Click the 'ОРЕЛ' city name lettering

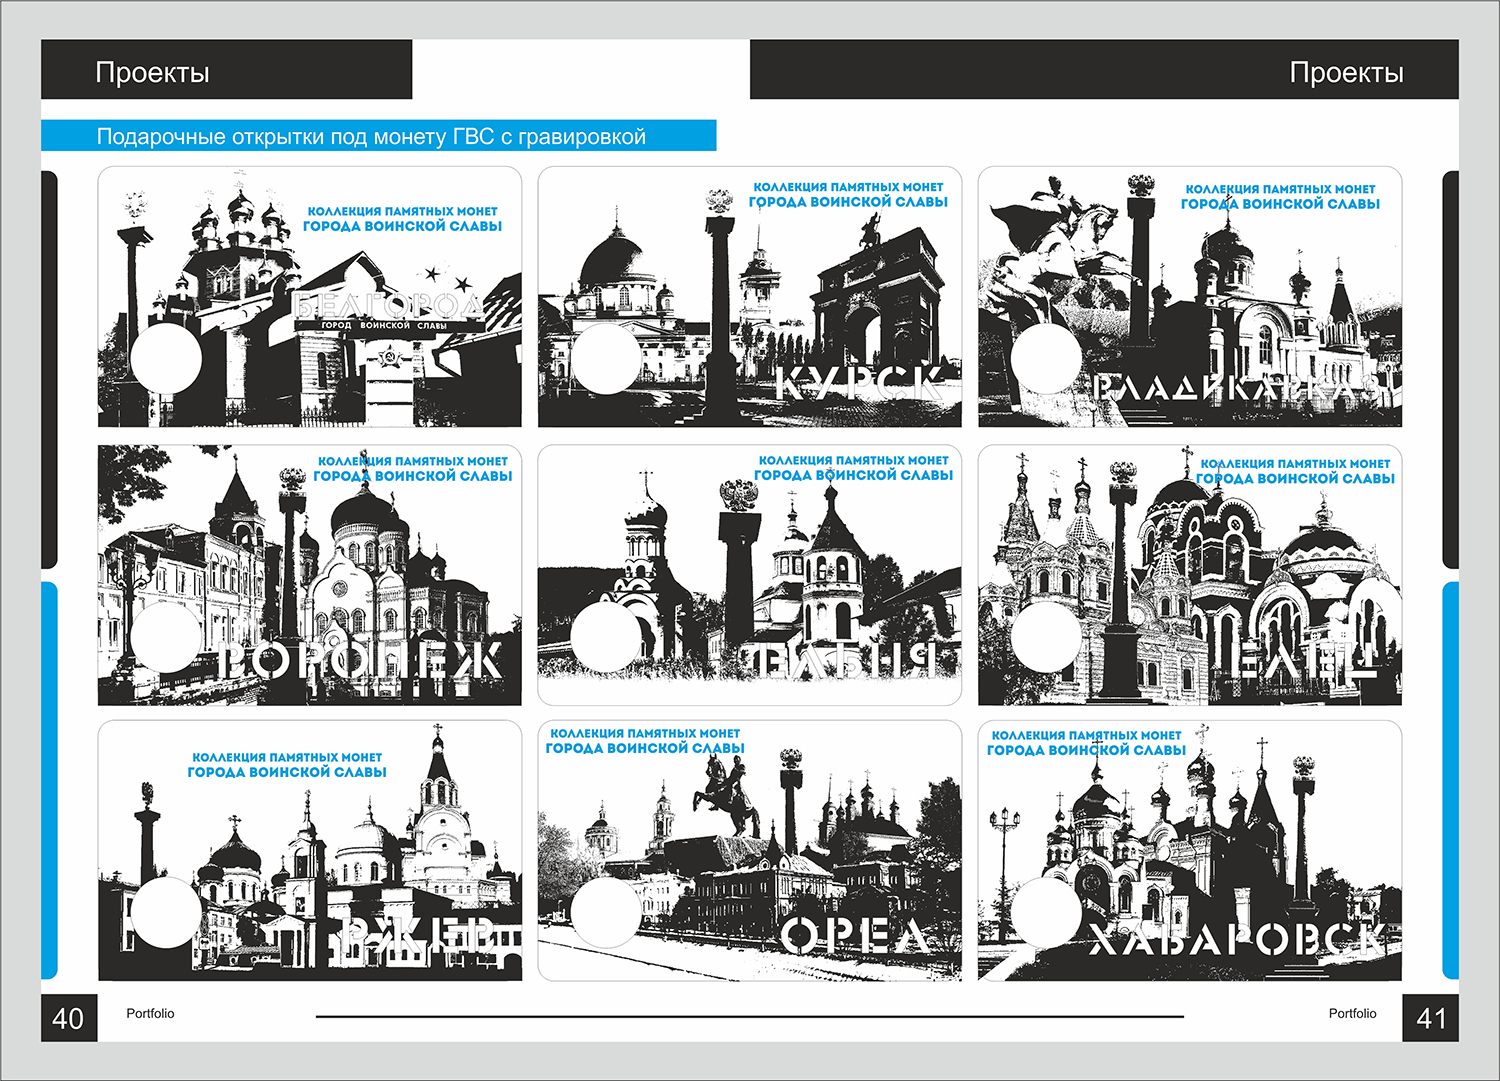tap(855, 937)
